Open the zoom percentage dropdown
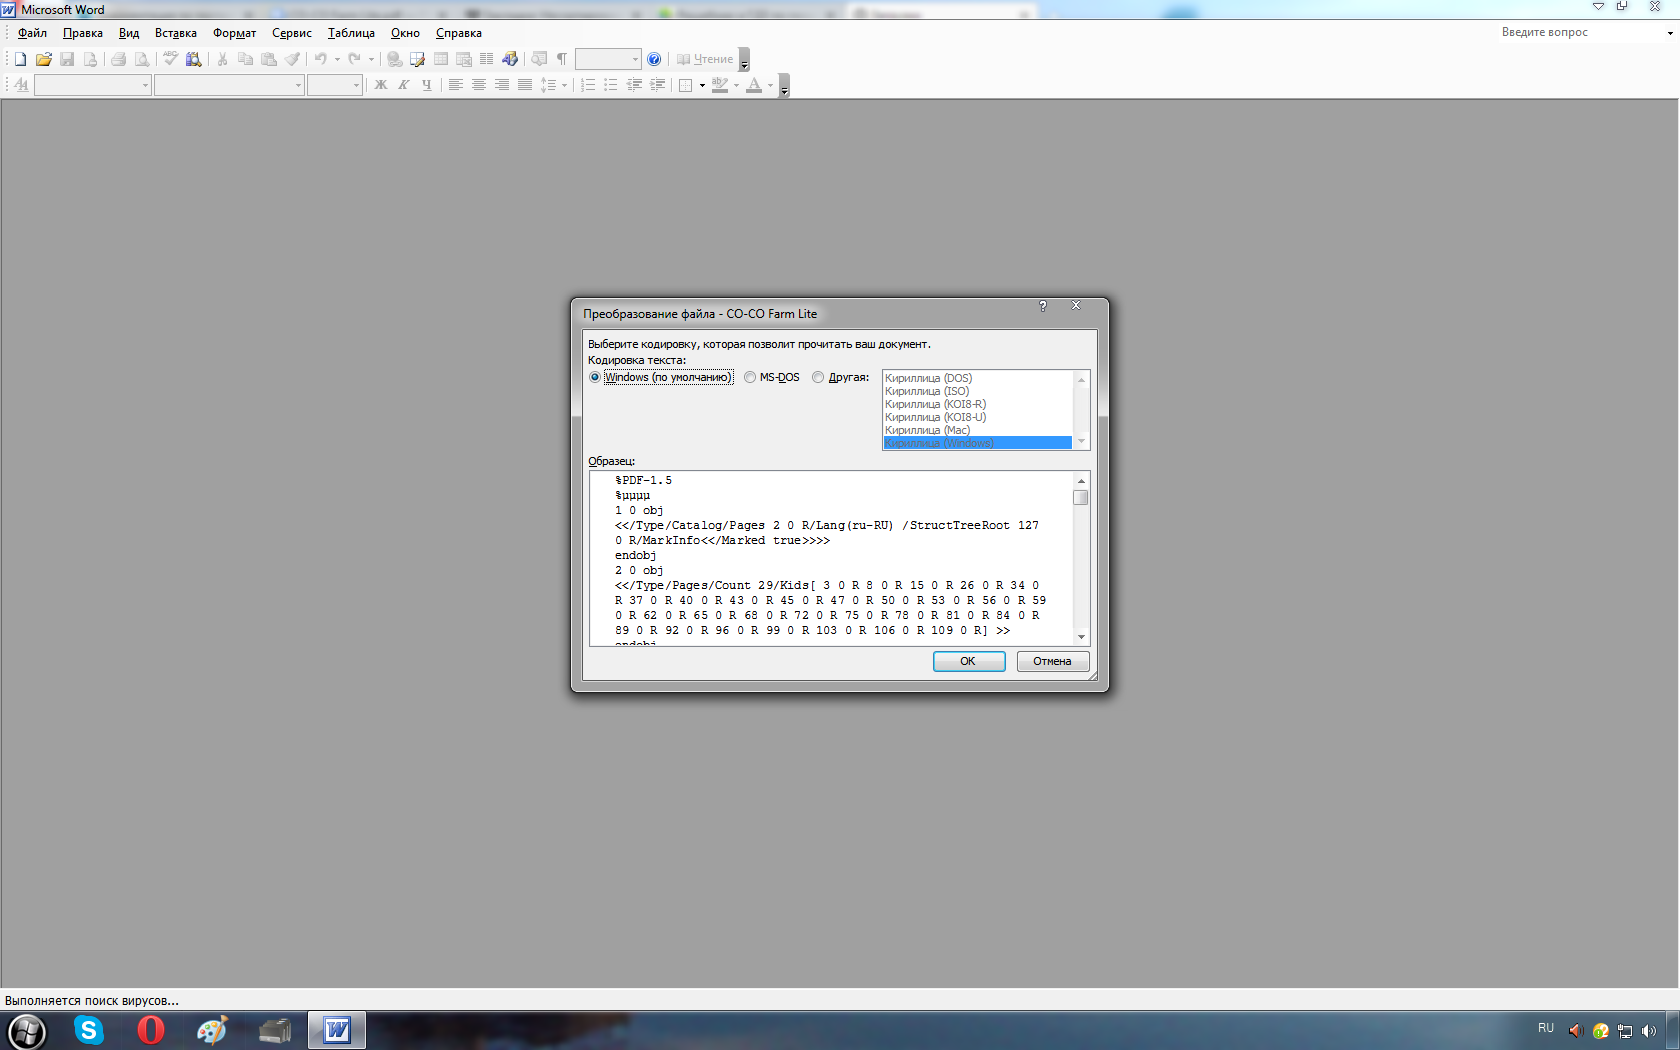The width and height of the screenshot is (1680, 1050). (x=635, y=60)
